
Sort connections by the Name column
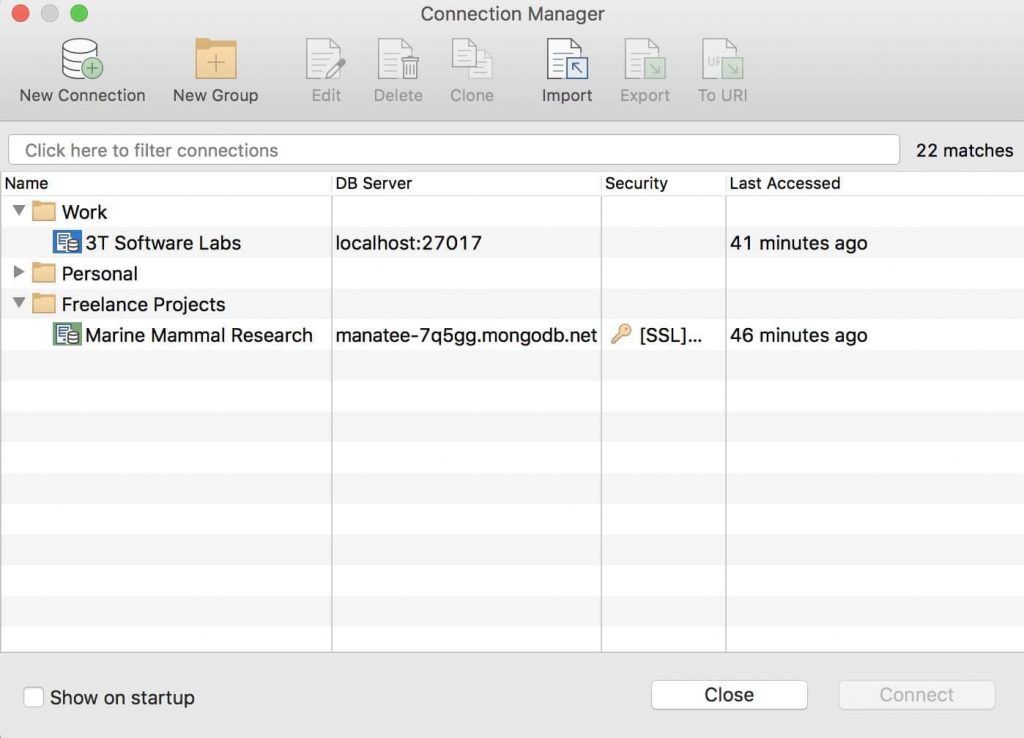pyautogui.click(x=27, y=183)
